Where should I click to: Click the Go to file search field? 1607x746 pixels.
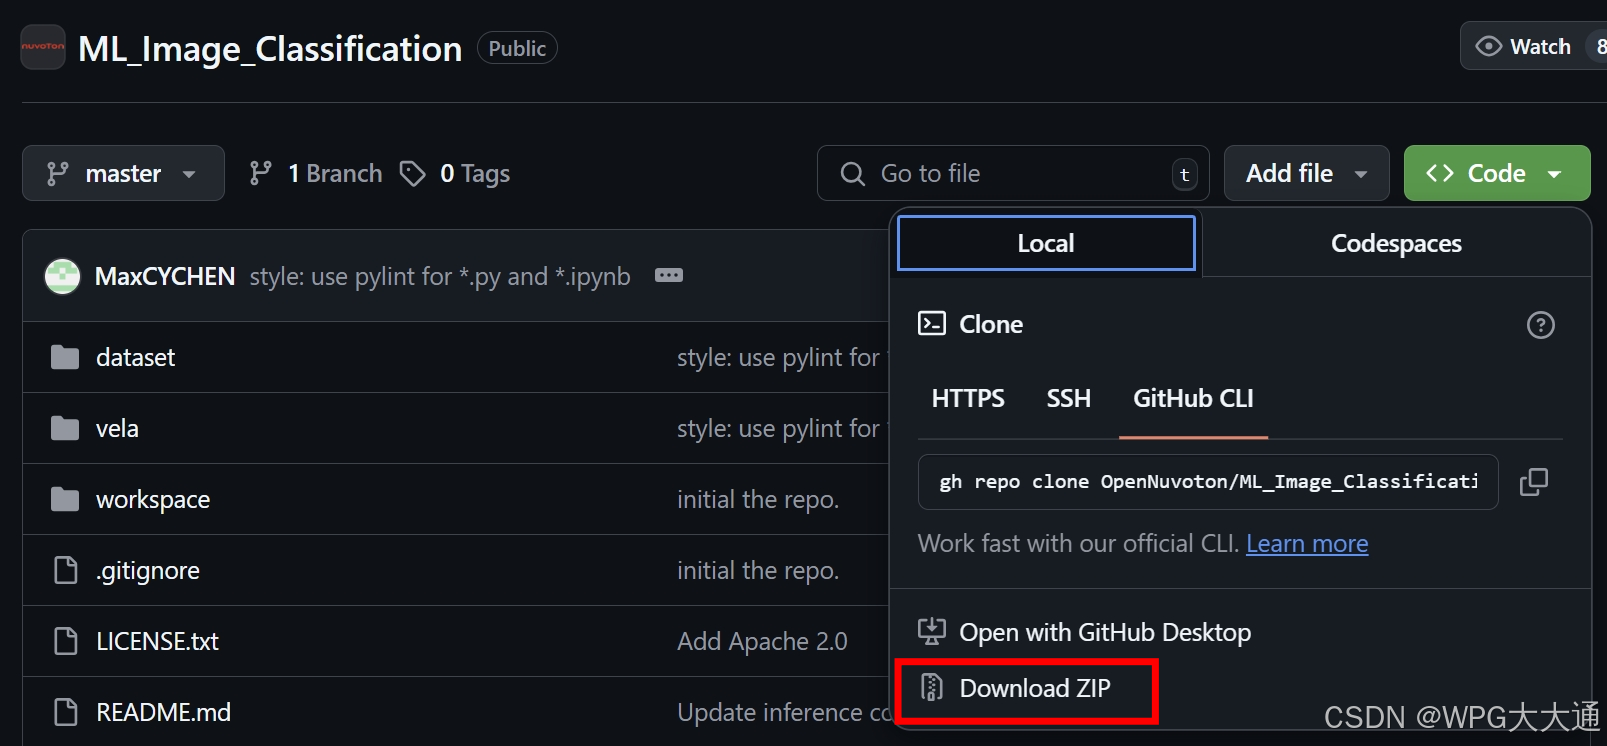point(1013,173)
